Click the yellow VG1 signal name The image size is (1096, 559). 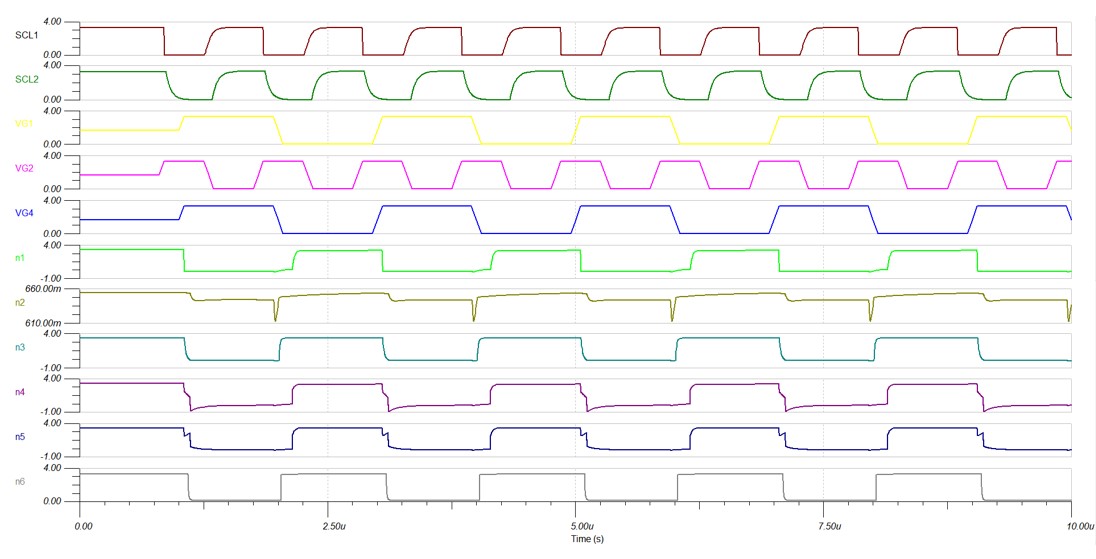pos(24,123)
